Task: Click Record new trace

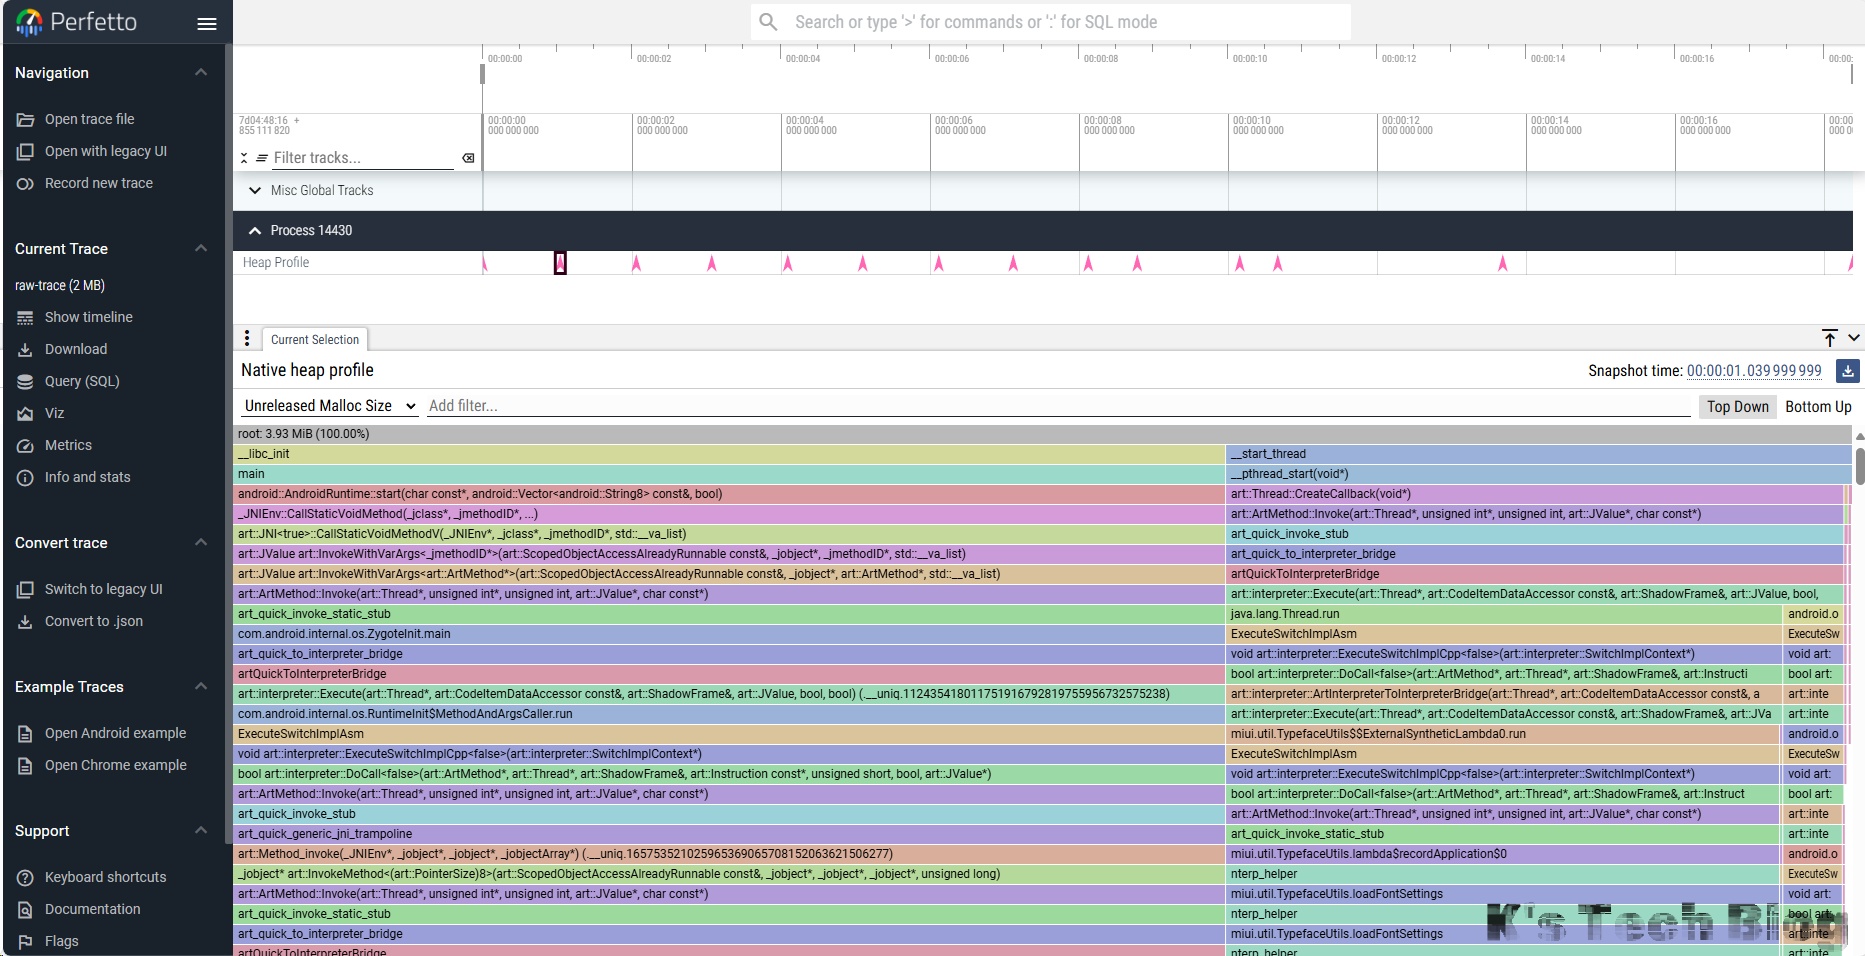Action: (98, 183)
